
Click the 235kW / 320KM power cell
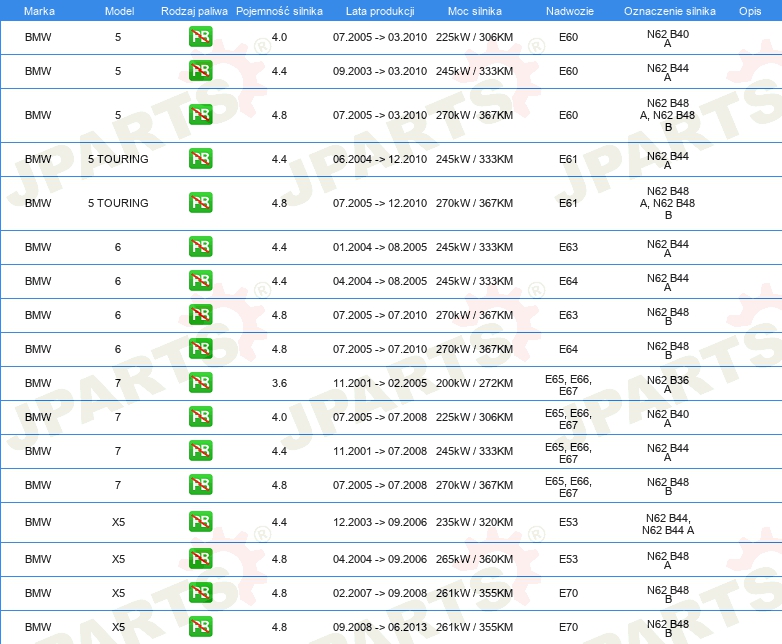click(x=474, y=522)
